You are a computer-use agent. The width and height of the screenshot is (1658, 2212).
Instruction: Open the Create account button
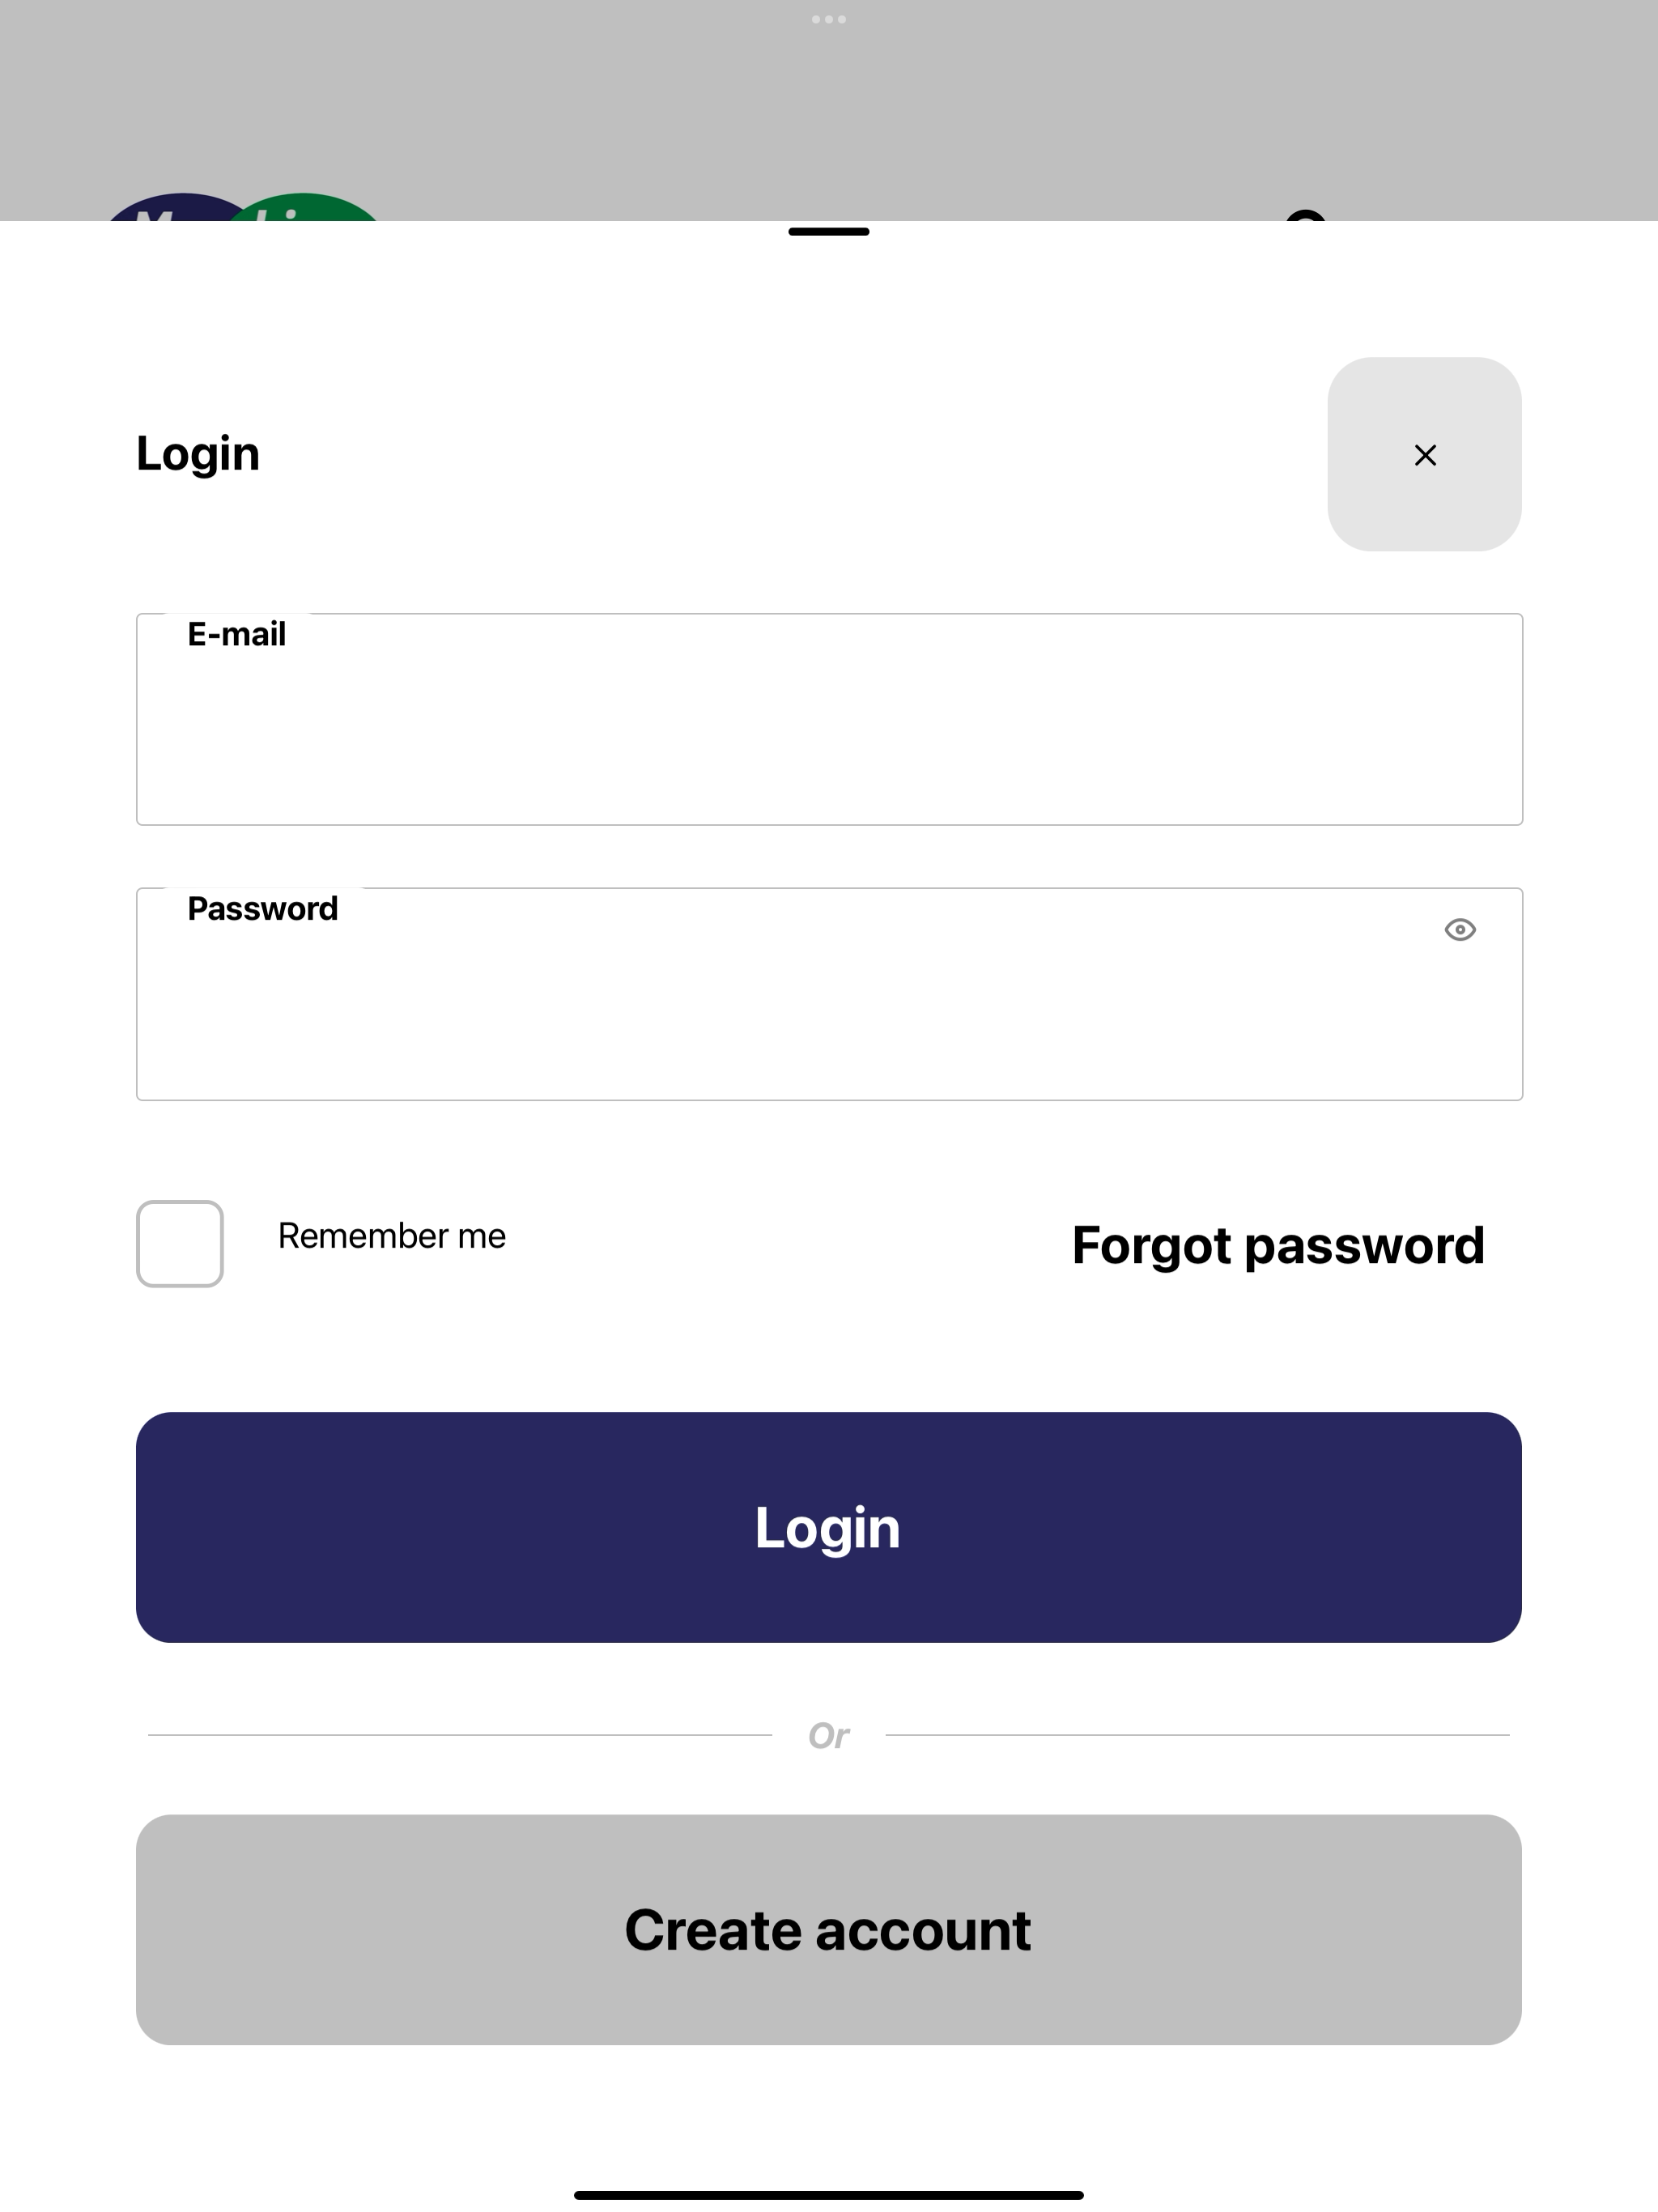click(829, 1929)
